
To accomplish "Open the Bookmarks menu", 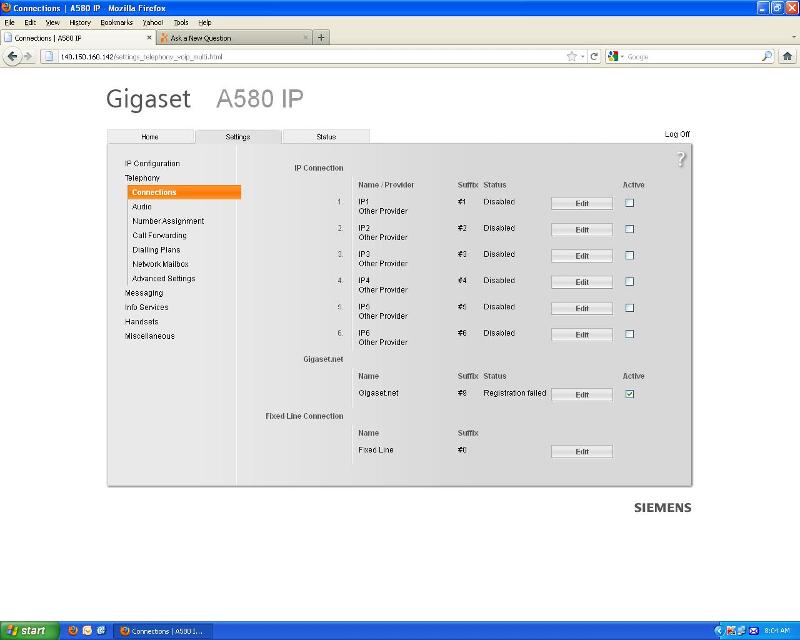I will point(116,22).
